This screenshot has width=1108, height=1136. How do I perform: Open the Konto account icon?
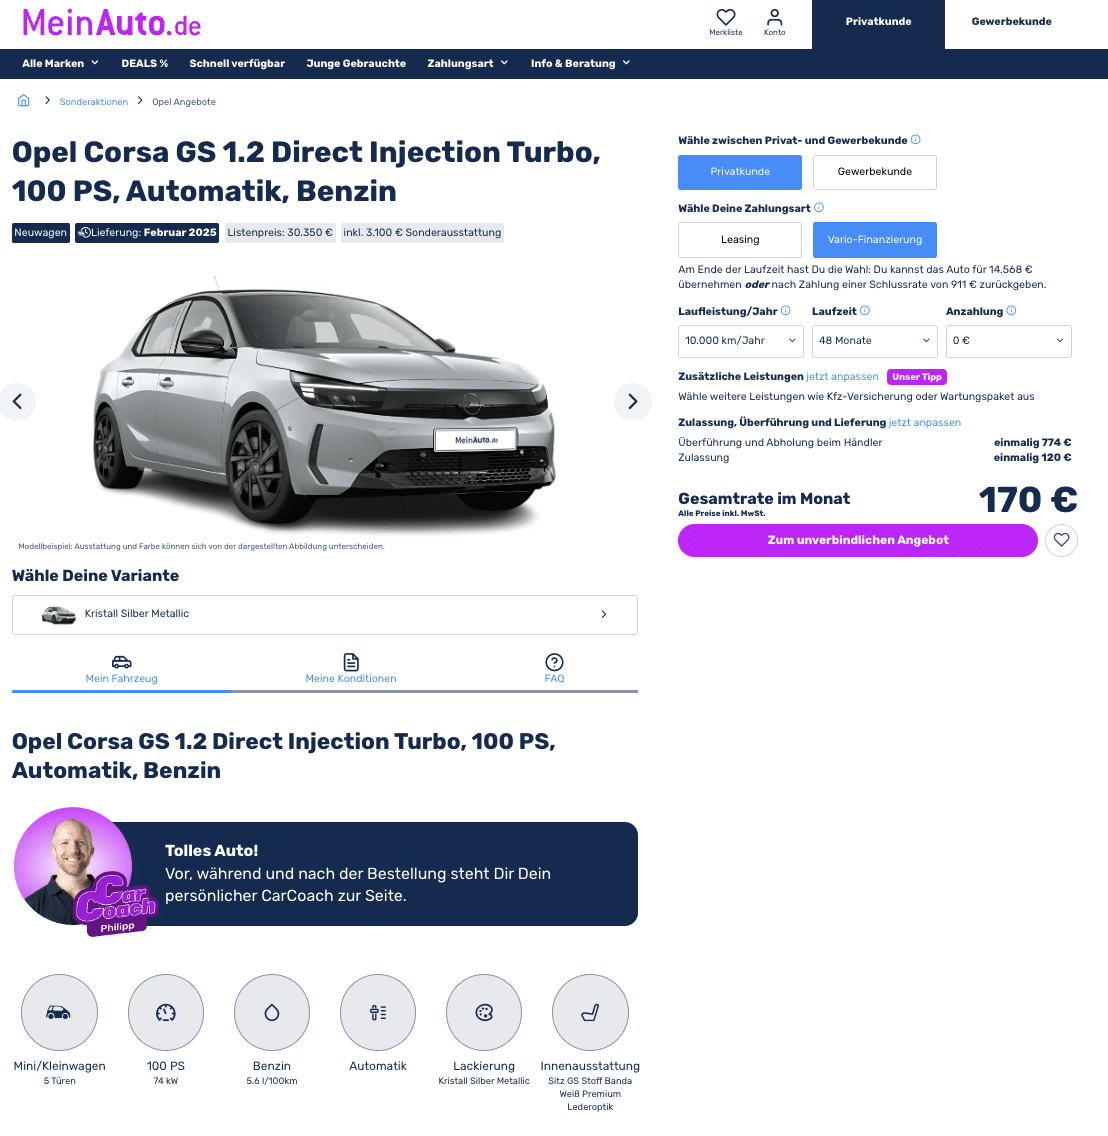click(x=775, y=17)
